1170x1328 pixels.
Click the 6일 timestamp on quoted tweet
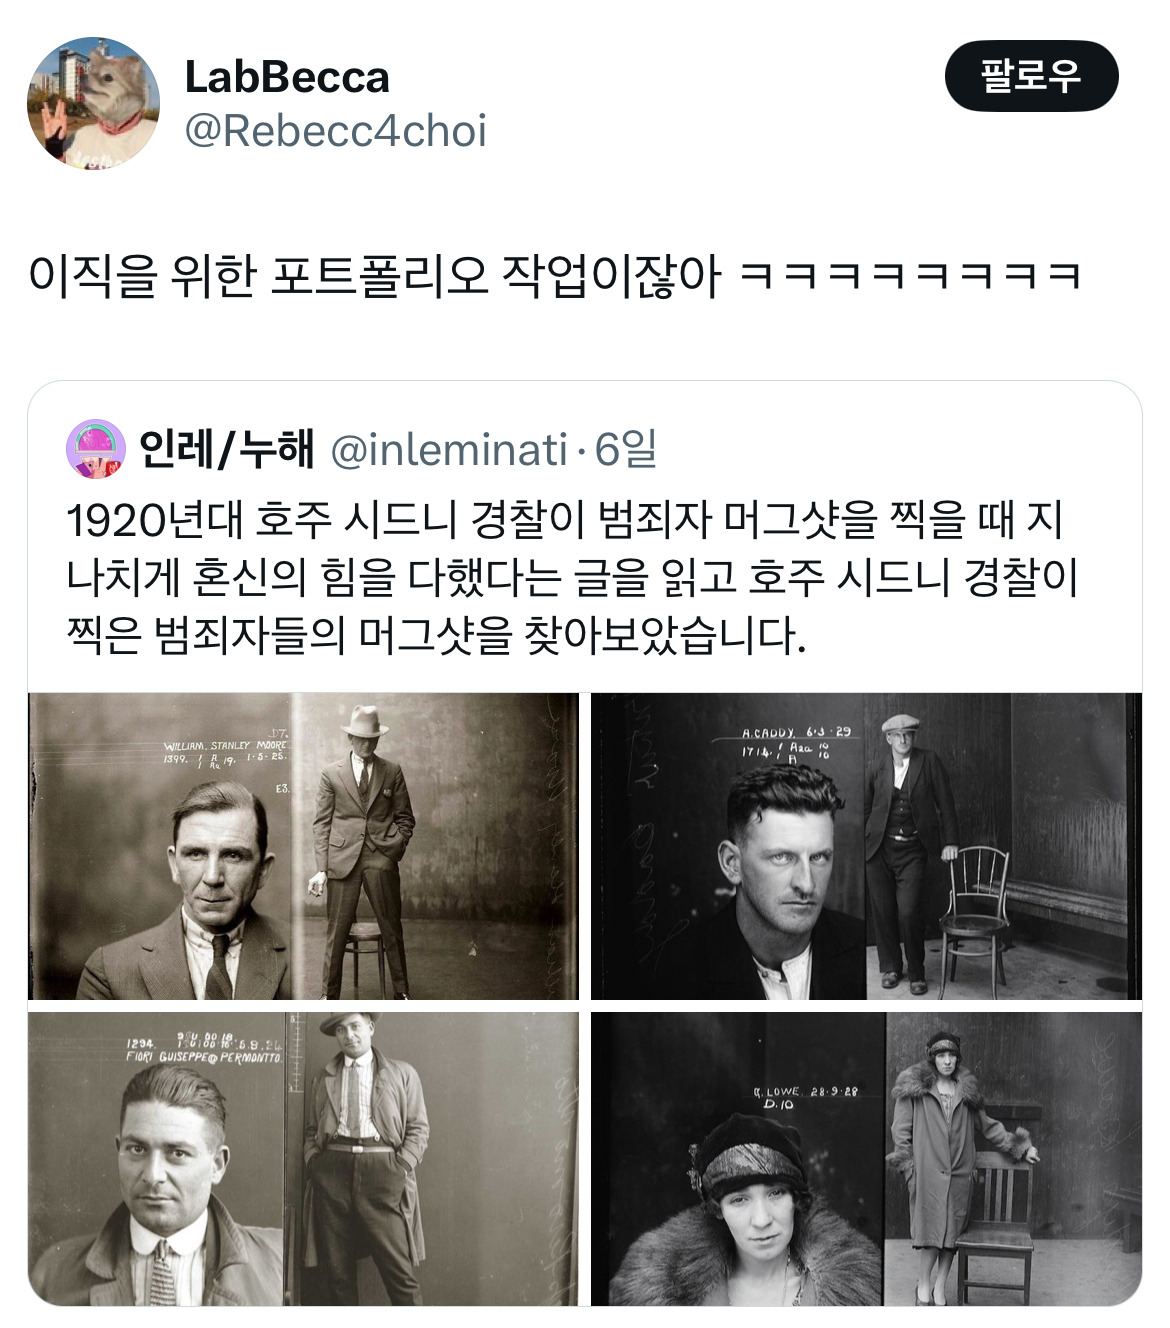click(626, 450)
